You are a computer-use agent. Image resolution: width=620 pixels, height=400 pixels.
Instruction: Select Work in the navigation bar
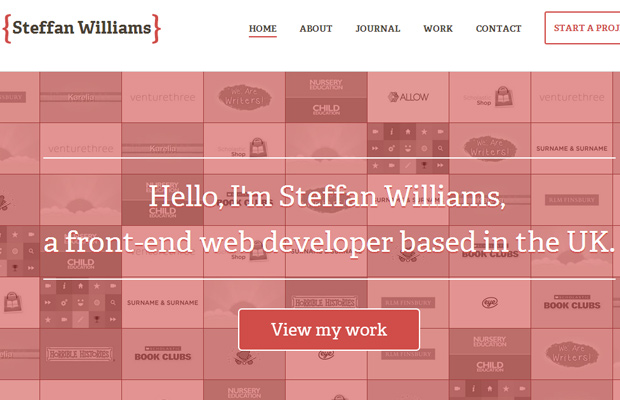point(438,29)
